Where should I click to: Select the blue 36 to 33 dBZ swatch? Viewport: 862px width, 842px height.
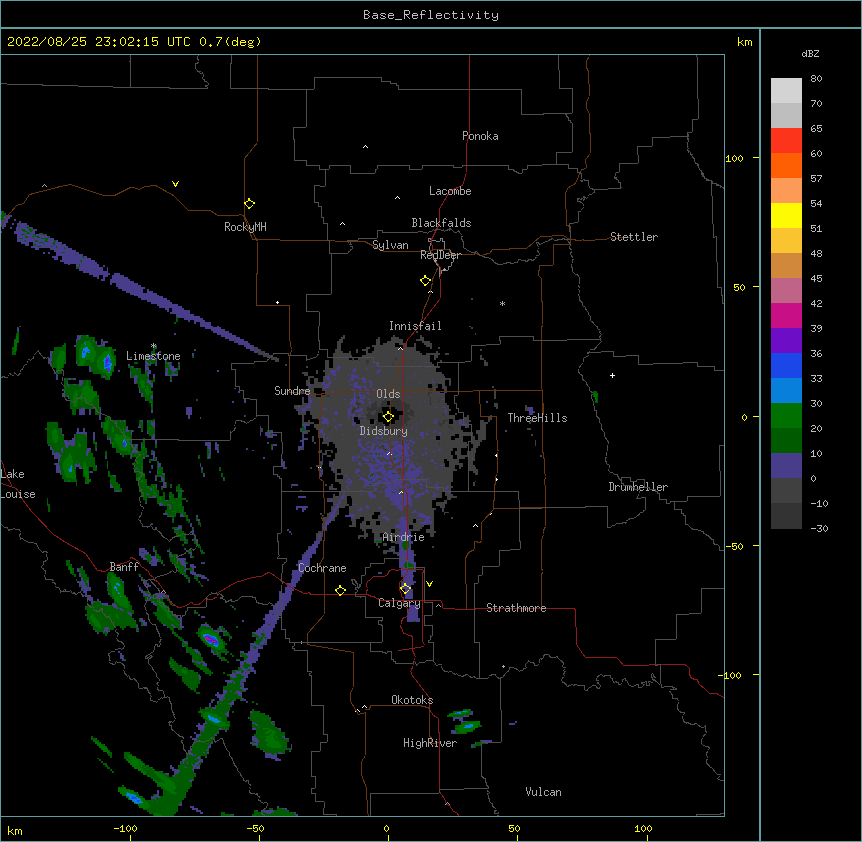point(786,365)
